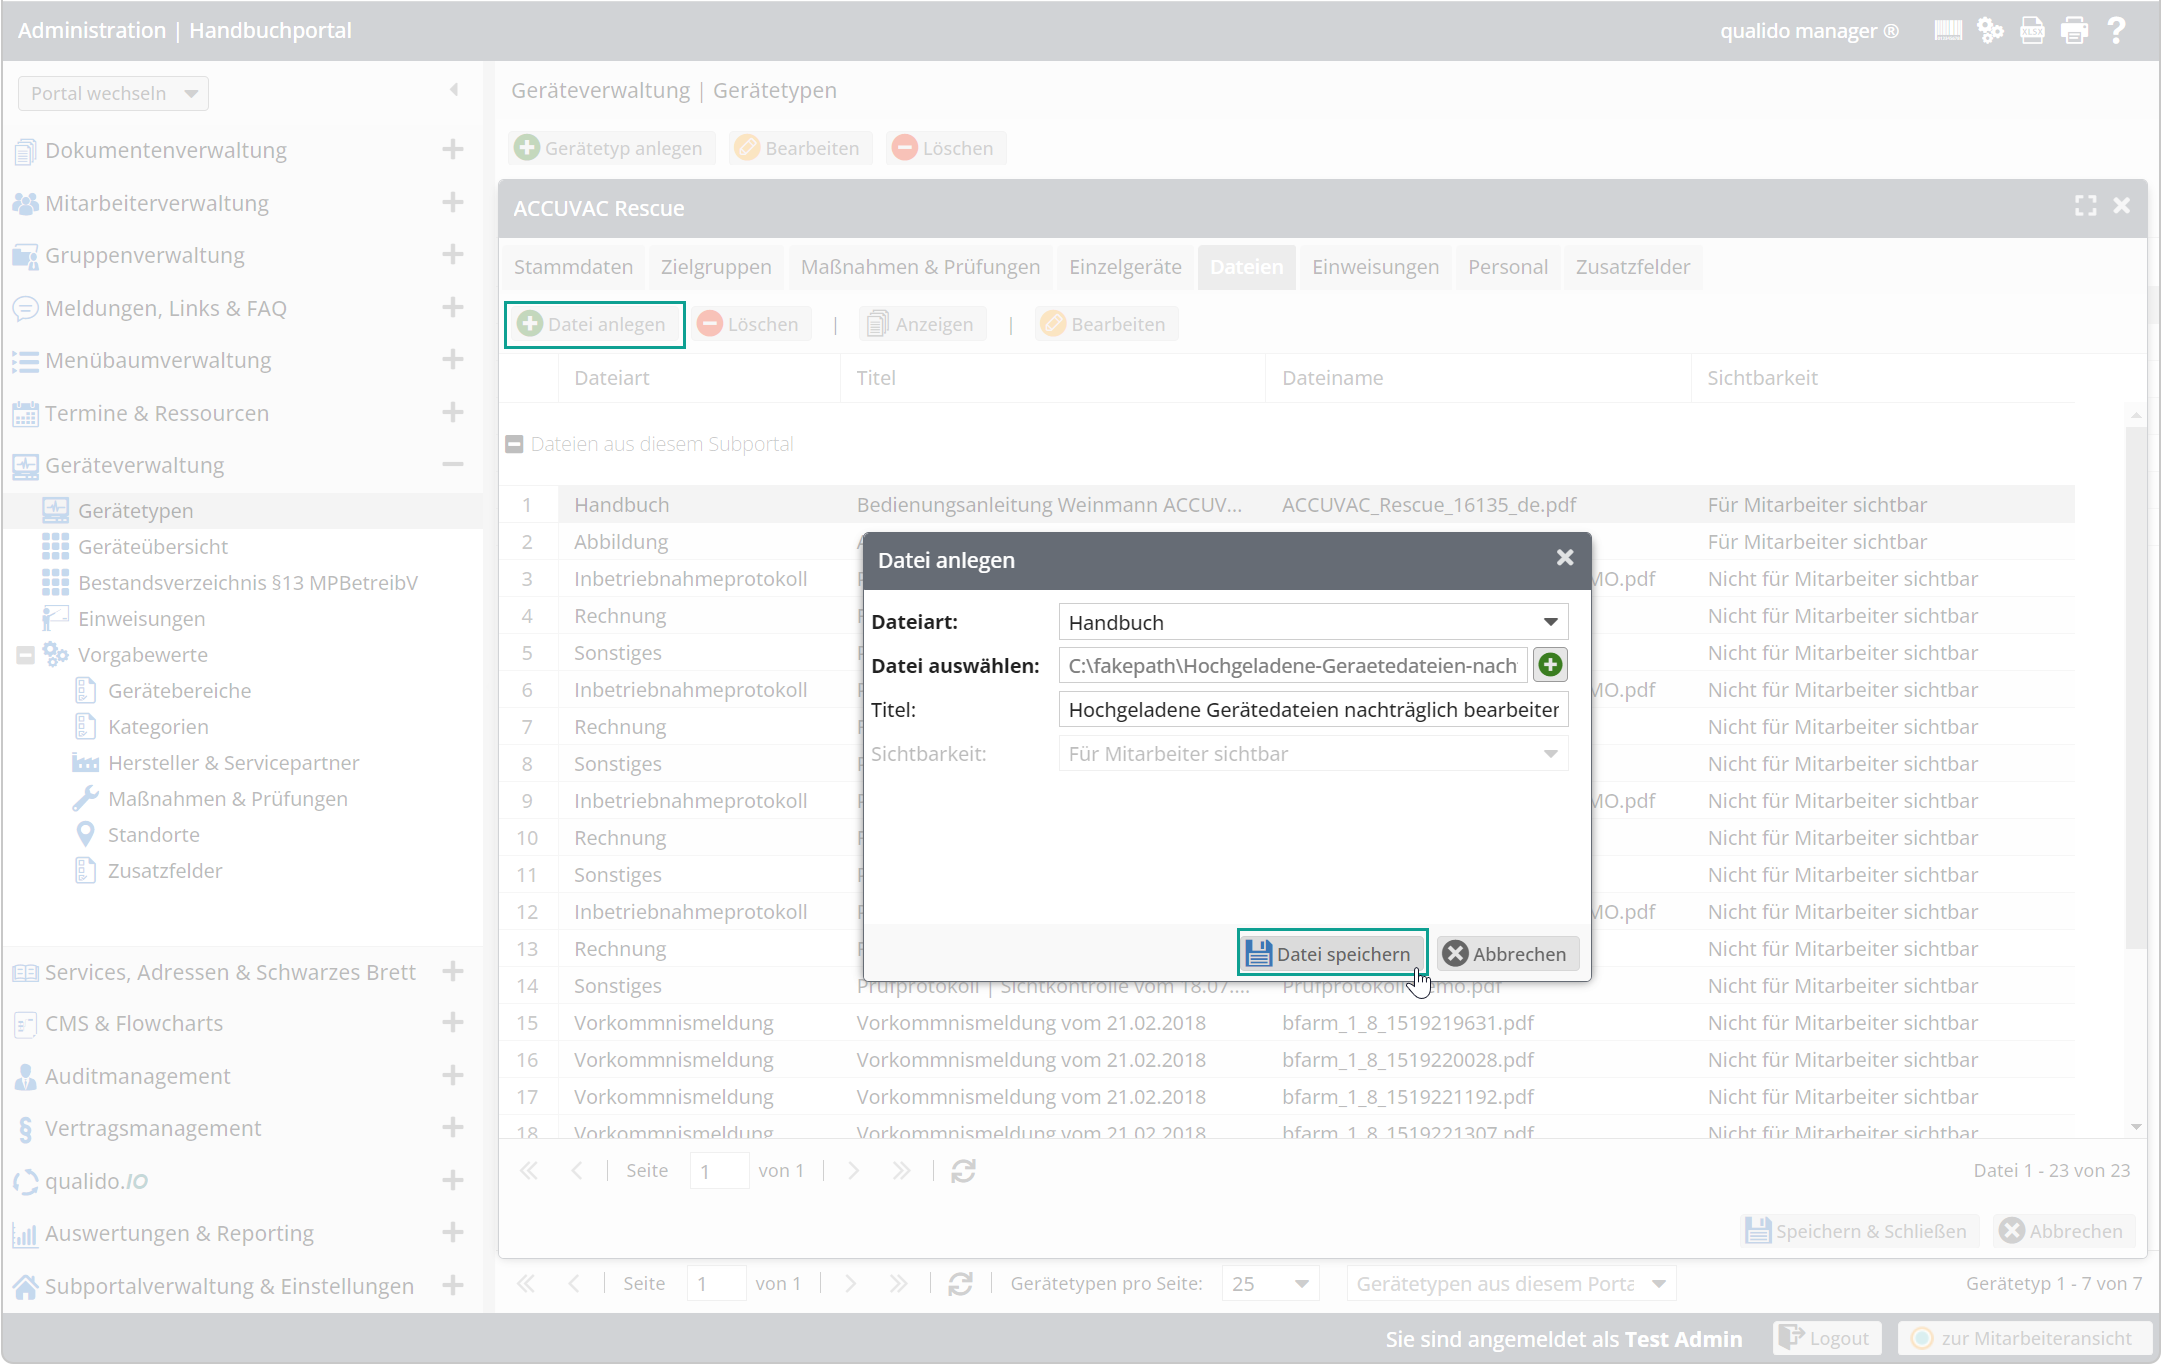Open Geräteübersicht in sidebar
The image size is (2162, 1364).
pyautogui.click(x=153, y=547)
